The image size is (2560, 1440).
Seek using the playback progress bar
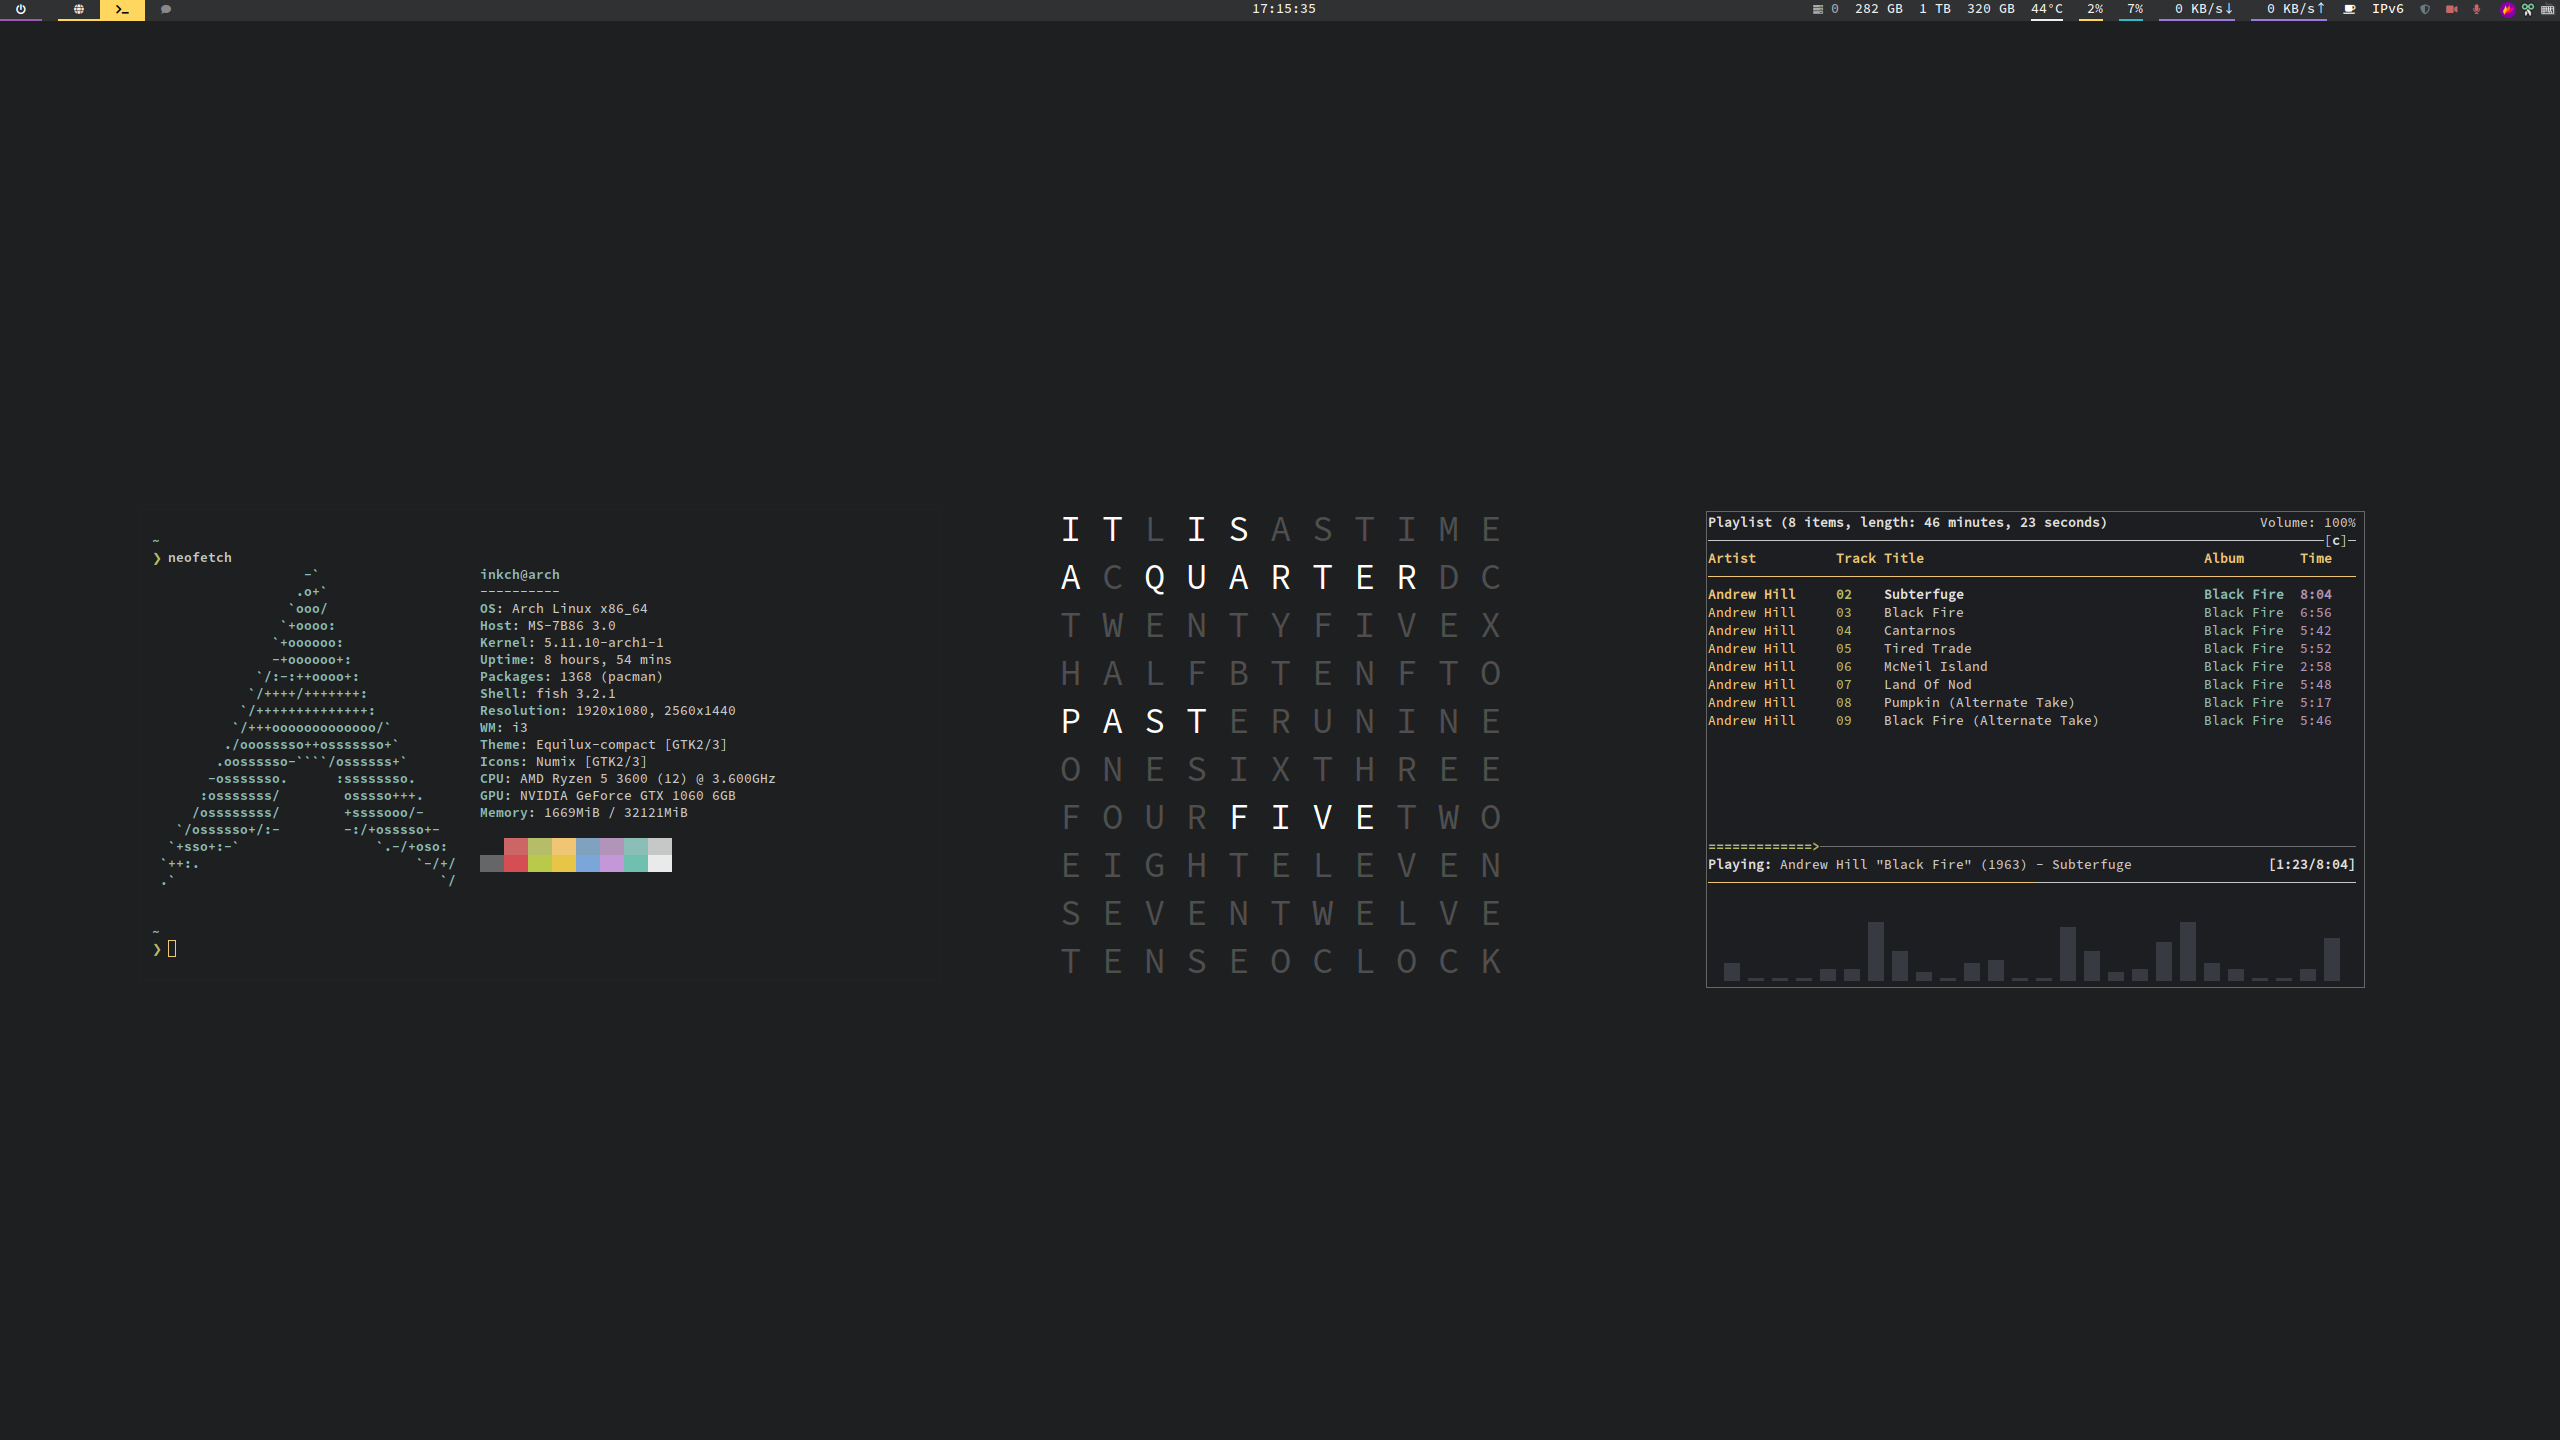point(2031,846)
